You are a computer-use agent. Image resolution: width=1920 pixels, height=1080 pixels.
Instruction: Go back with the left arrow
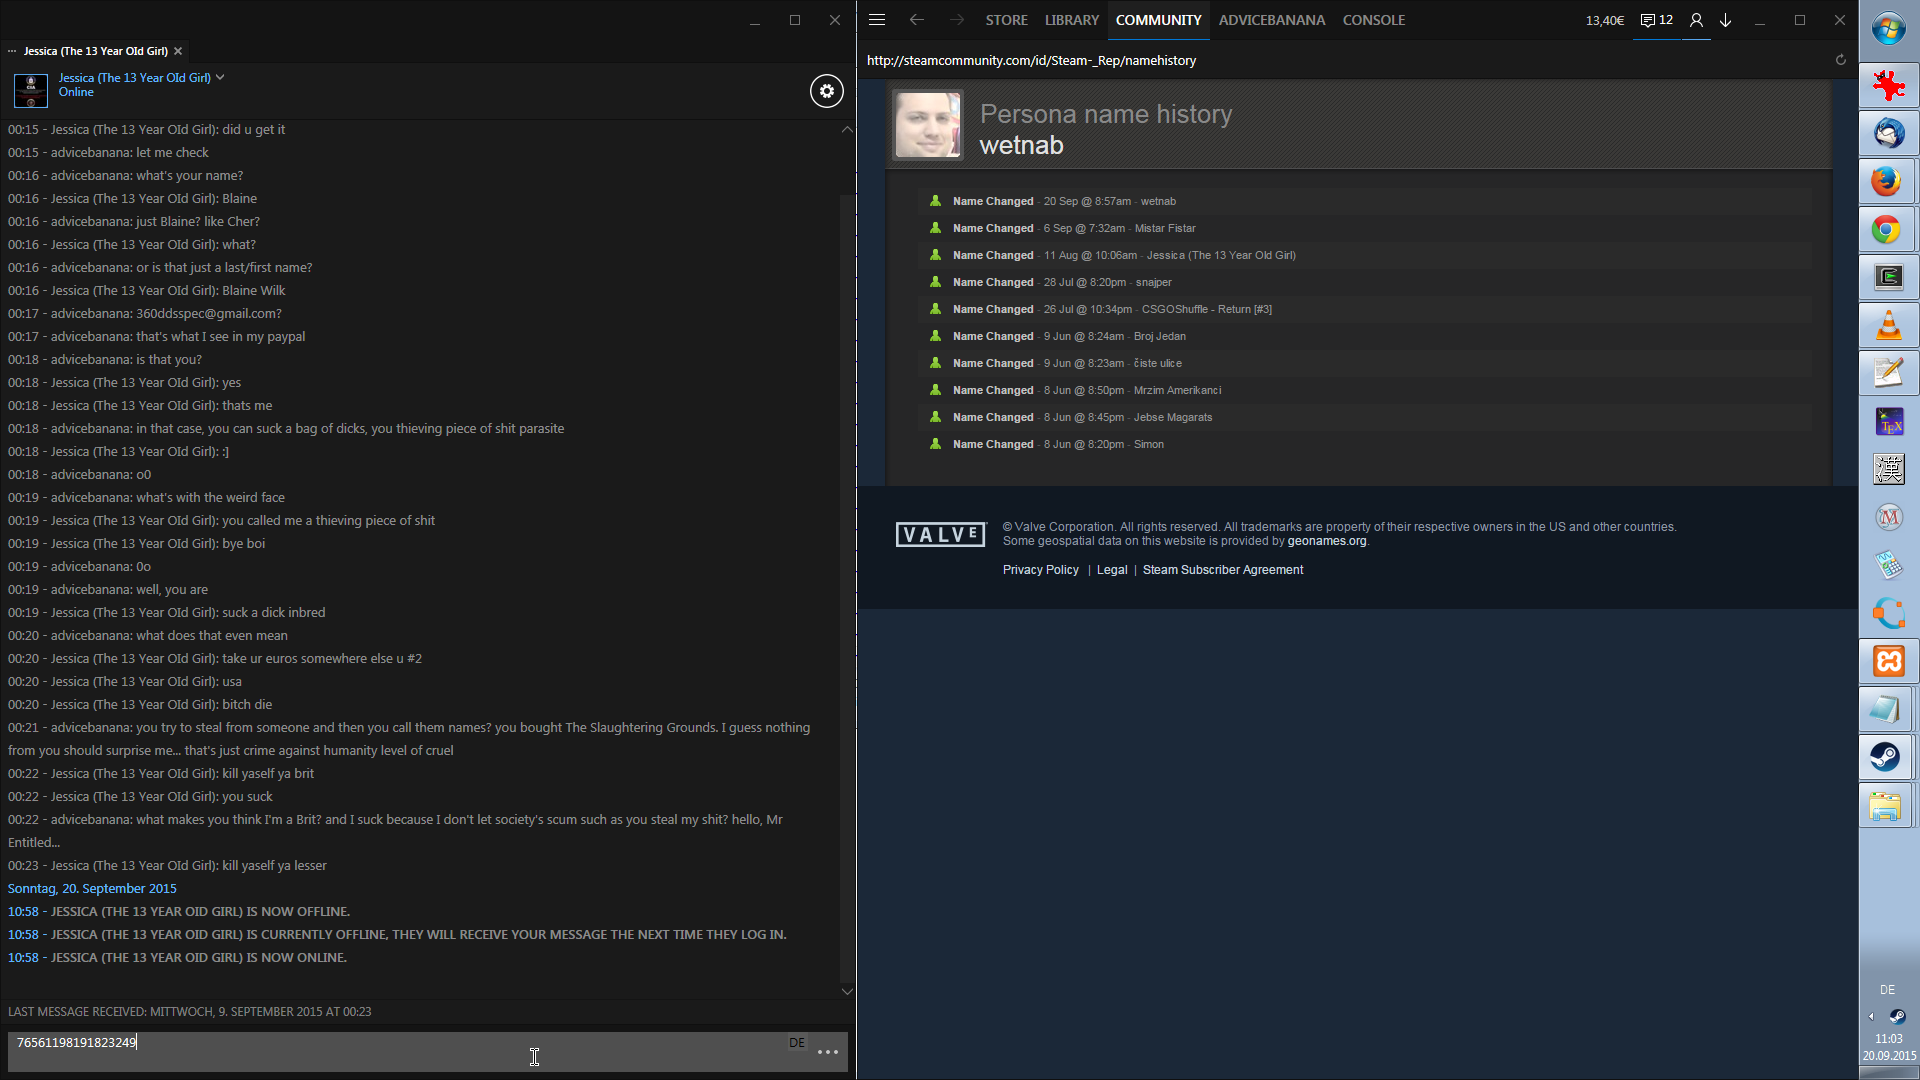[x=916, y=20]
